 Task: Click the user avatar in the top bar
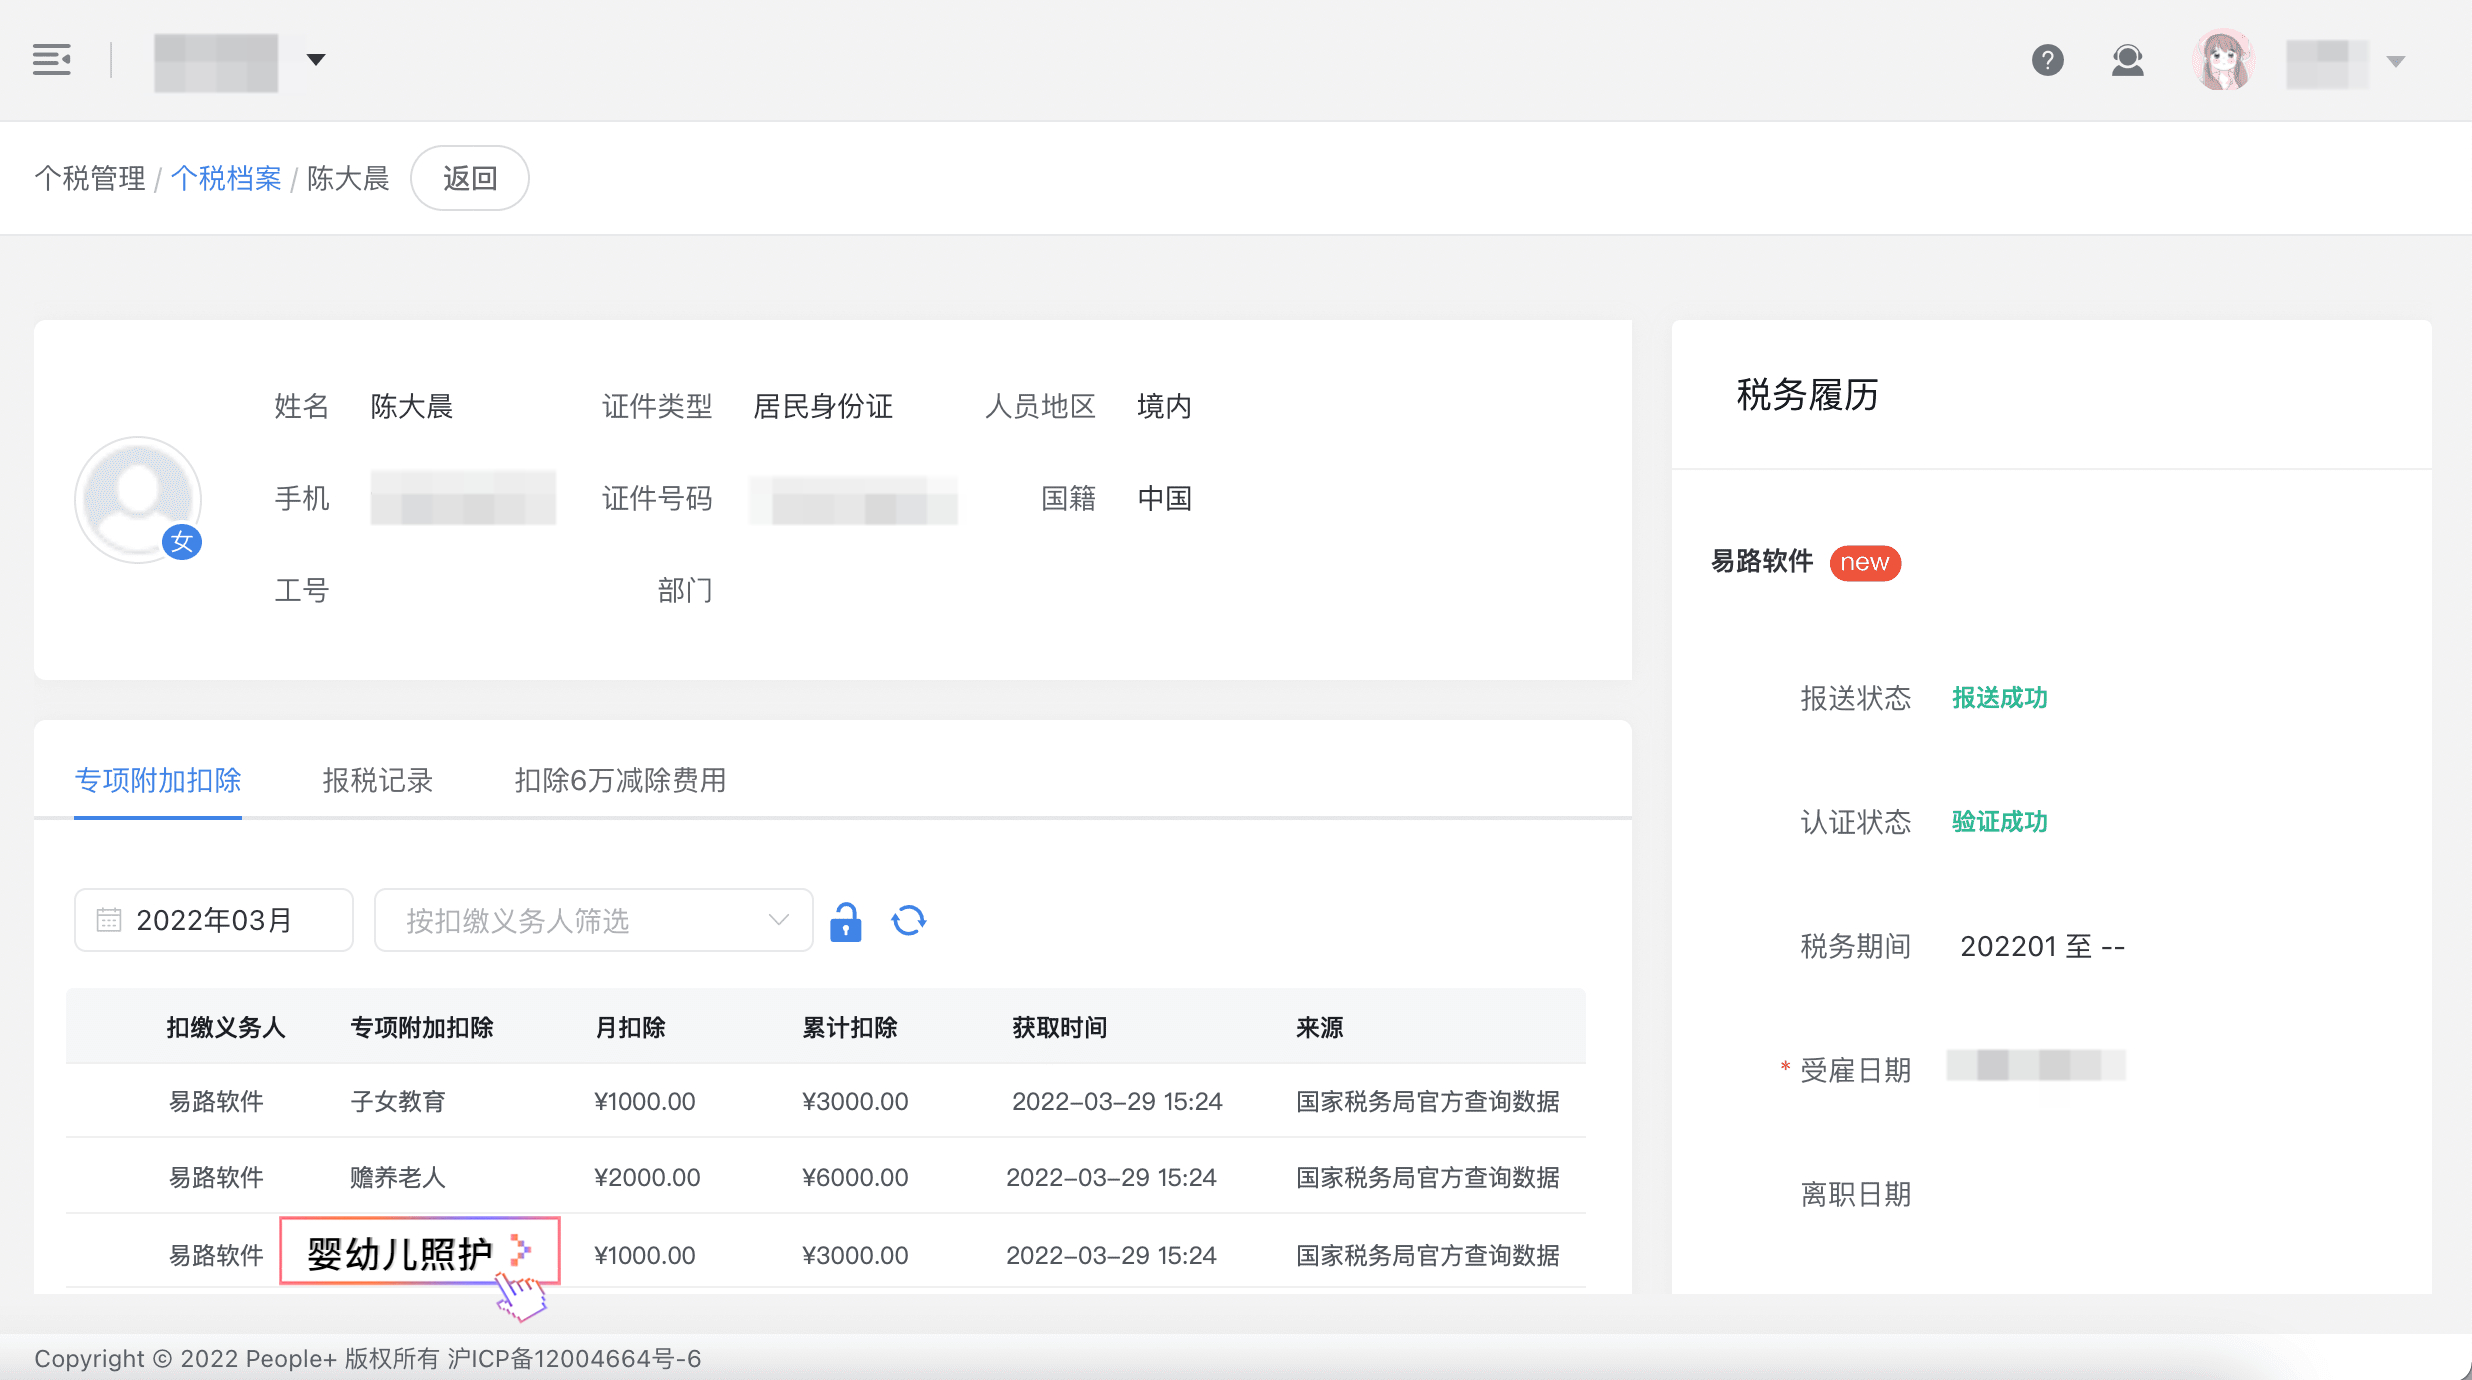click(x=2222, y=60)
